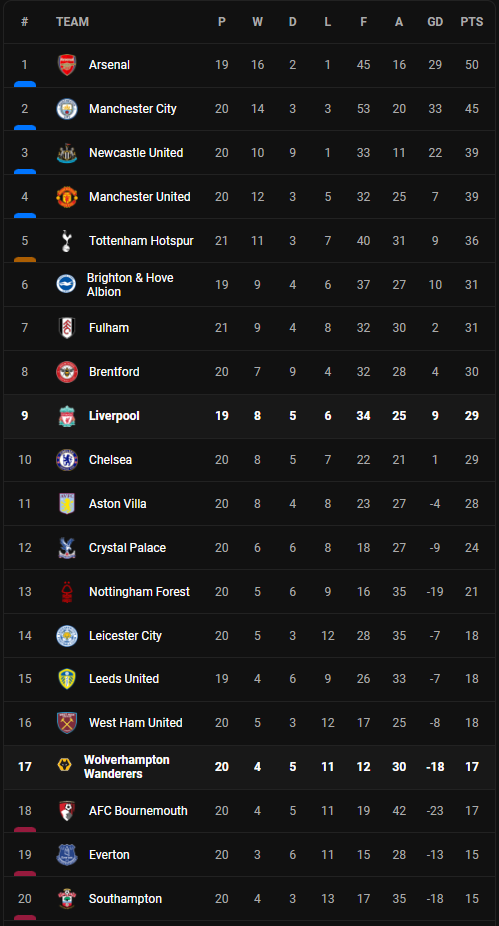Viewport: 499px width, 926px height.
Task: Select the Everton club crest
Action: 67,855
